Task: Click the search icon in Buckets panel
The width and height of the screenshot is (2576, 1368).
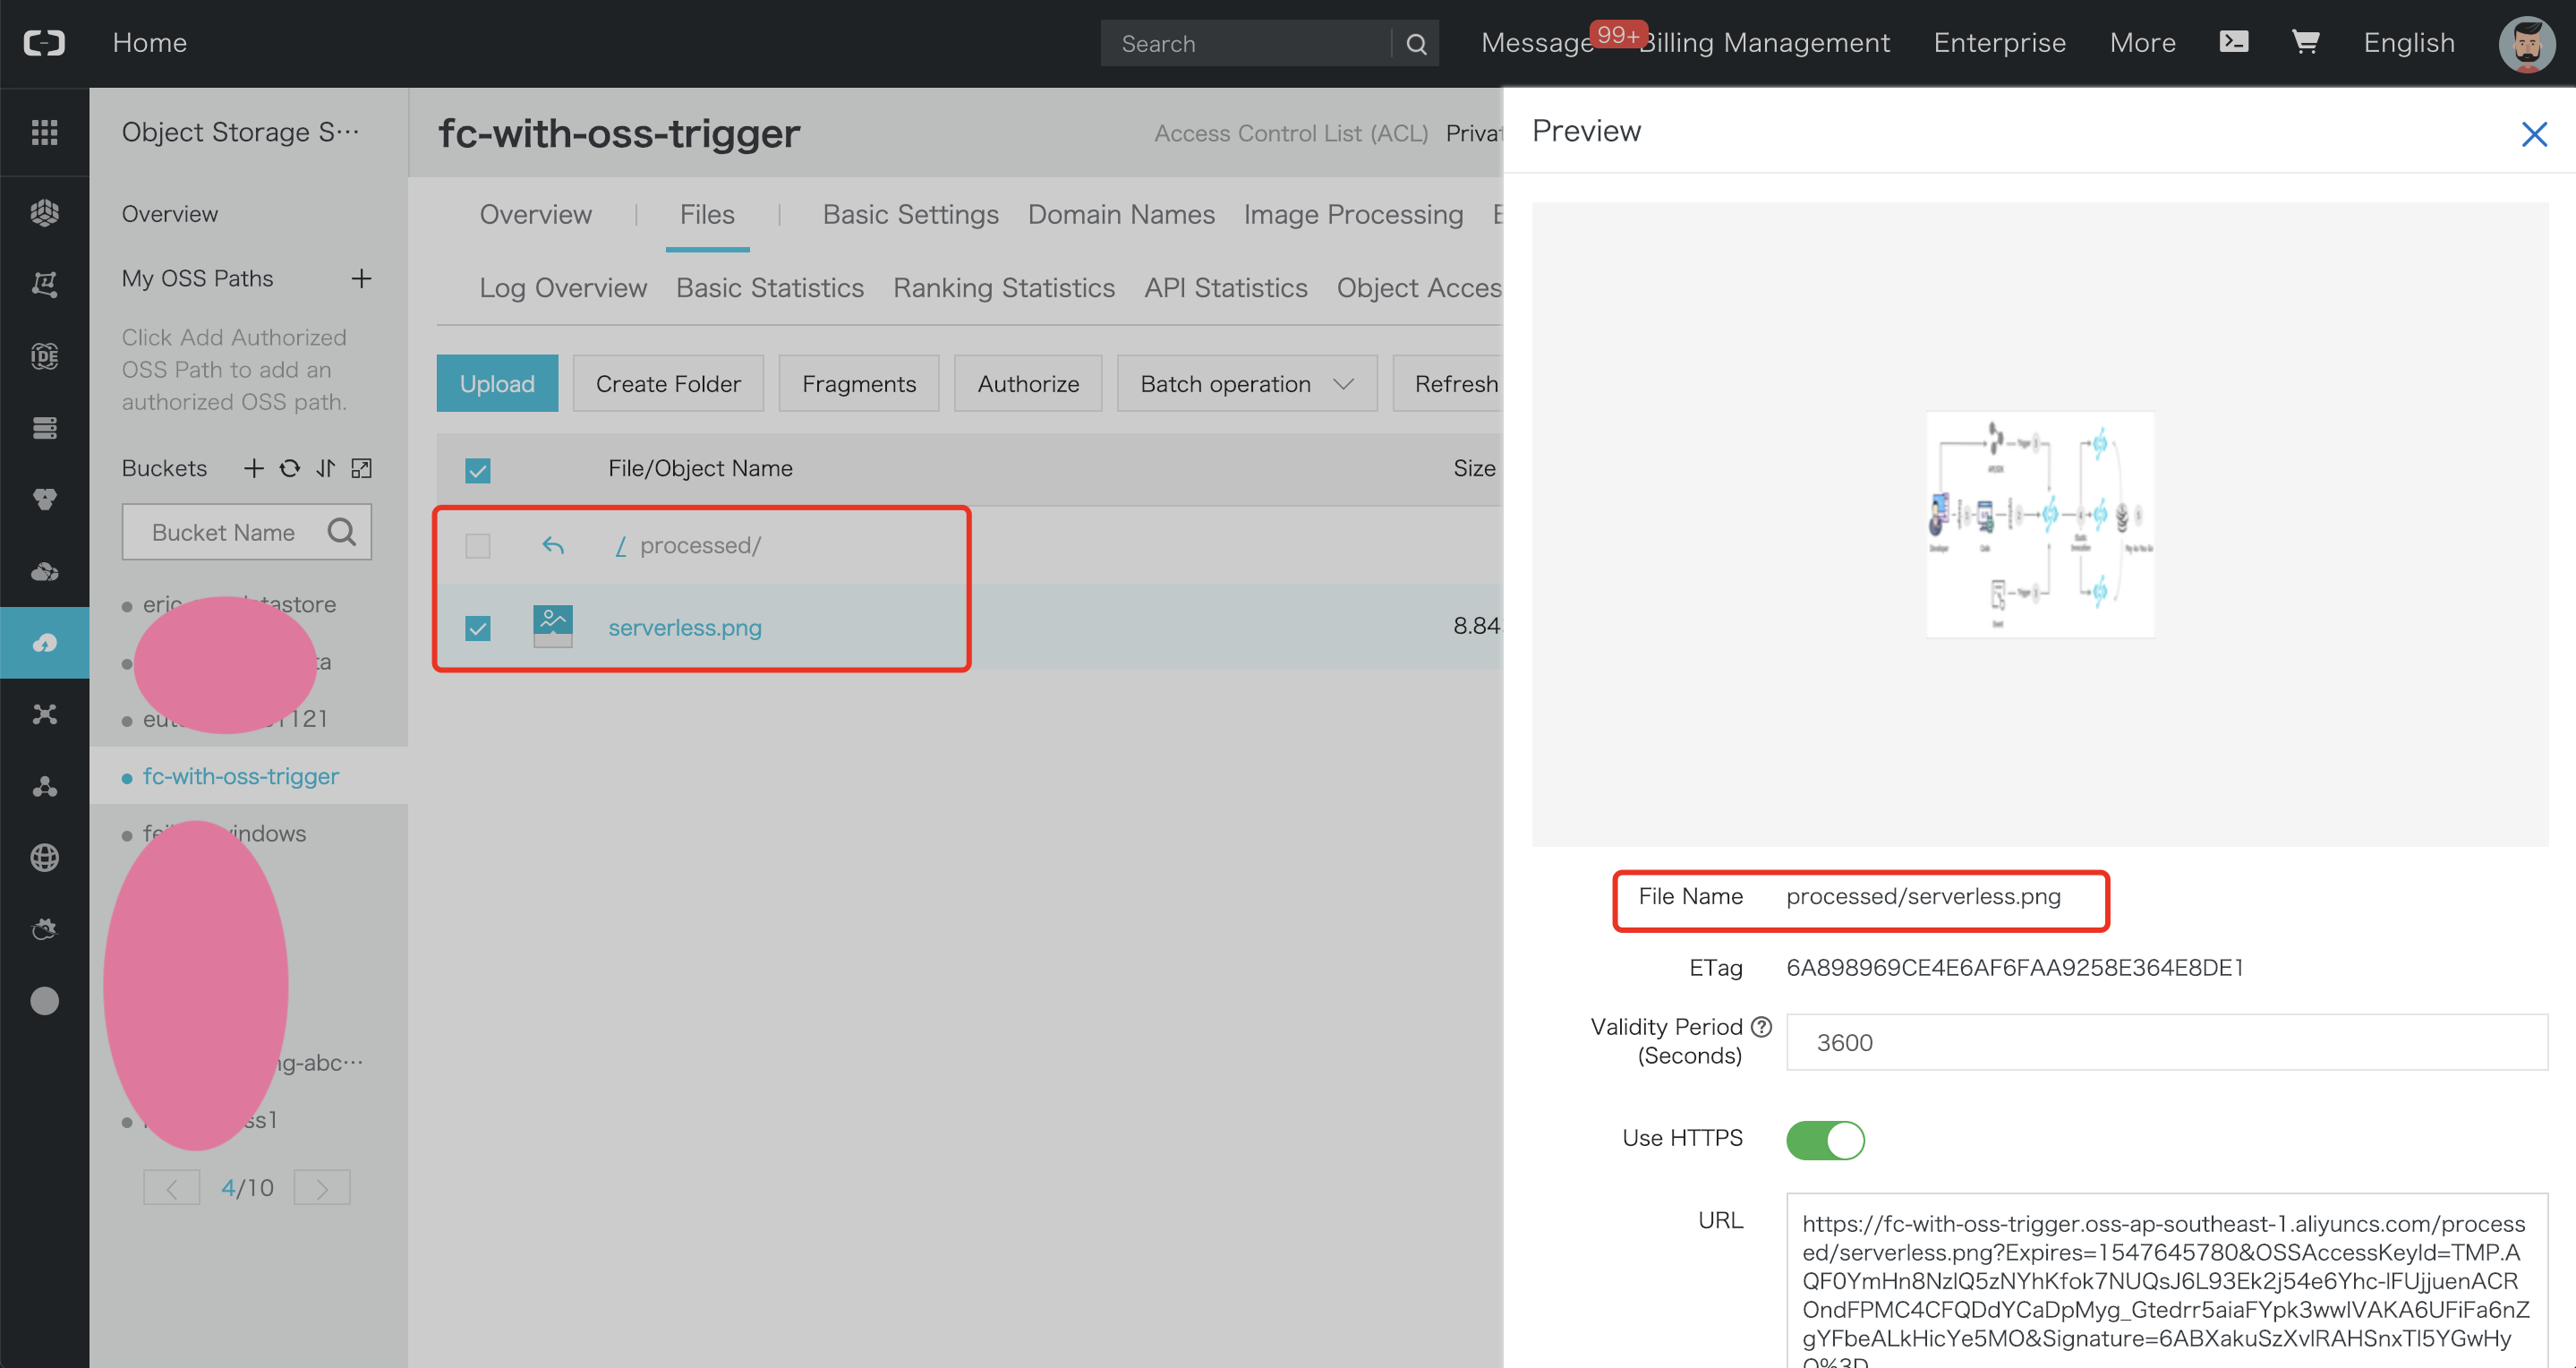Action: coord(341,530)
